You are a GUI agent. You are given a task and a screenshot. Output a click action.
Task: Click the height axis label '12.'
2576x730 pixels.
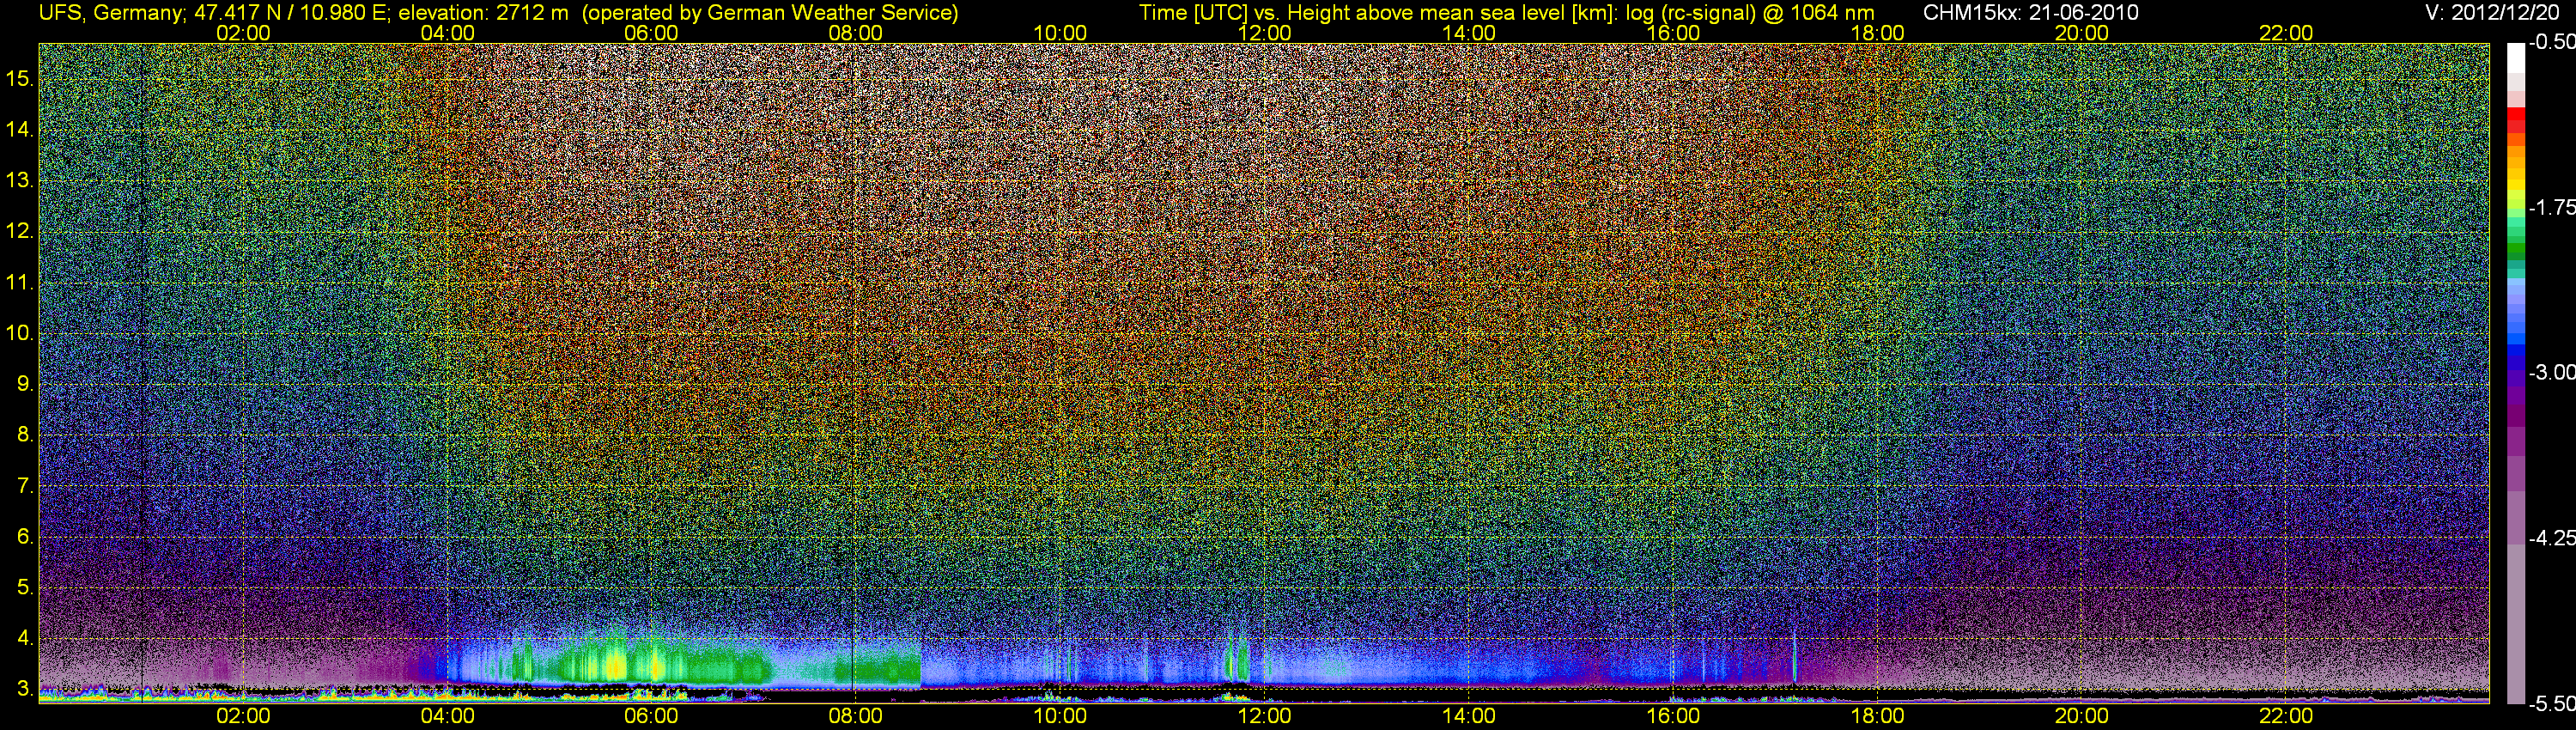[x=20, y=231]
